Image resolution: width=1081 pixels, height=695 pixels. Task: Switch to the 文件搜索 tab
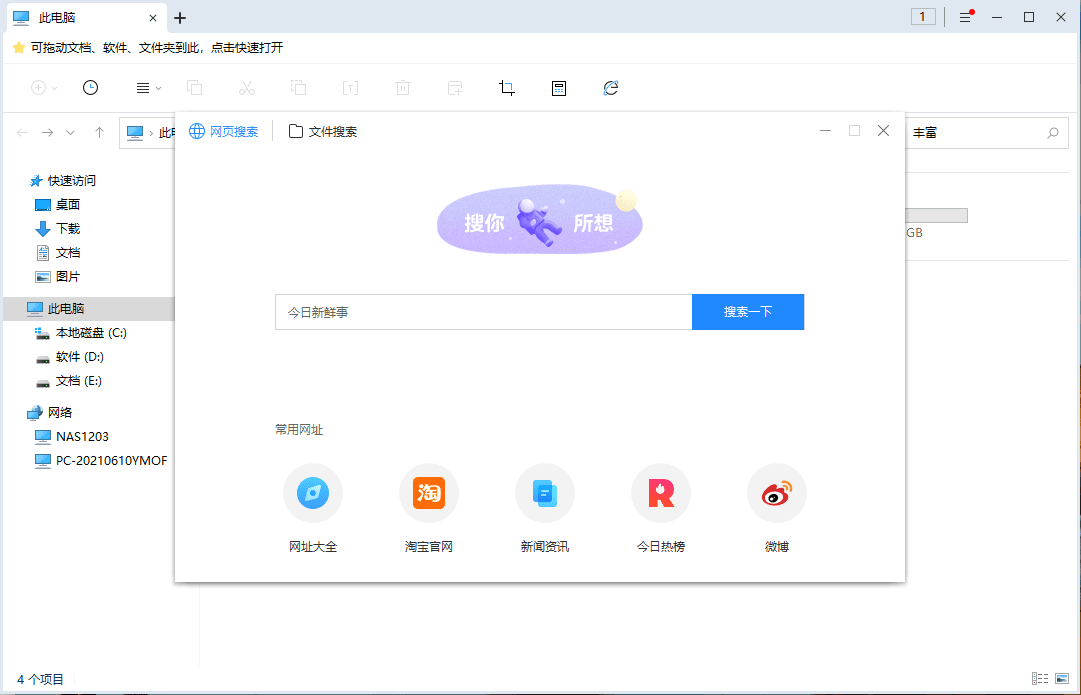tap(322, 130)
